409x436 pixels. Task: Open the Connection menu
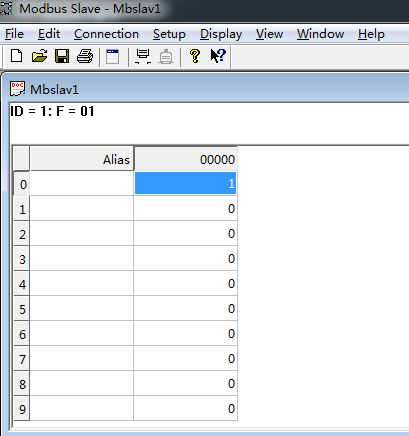(x=106, y=34)
